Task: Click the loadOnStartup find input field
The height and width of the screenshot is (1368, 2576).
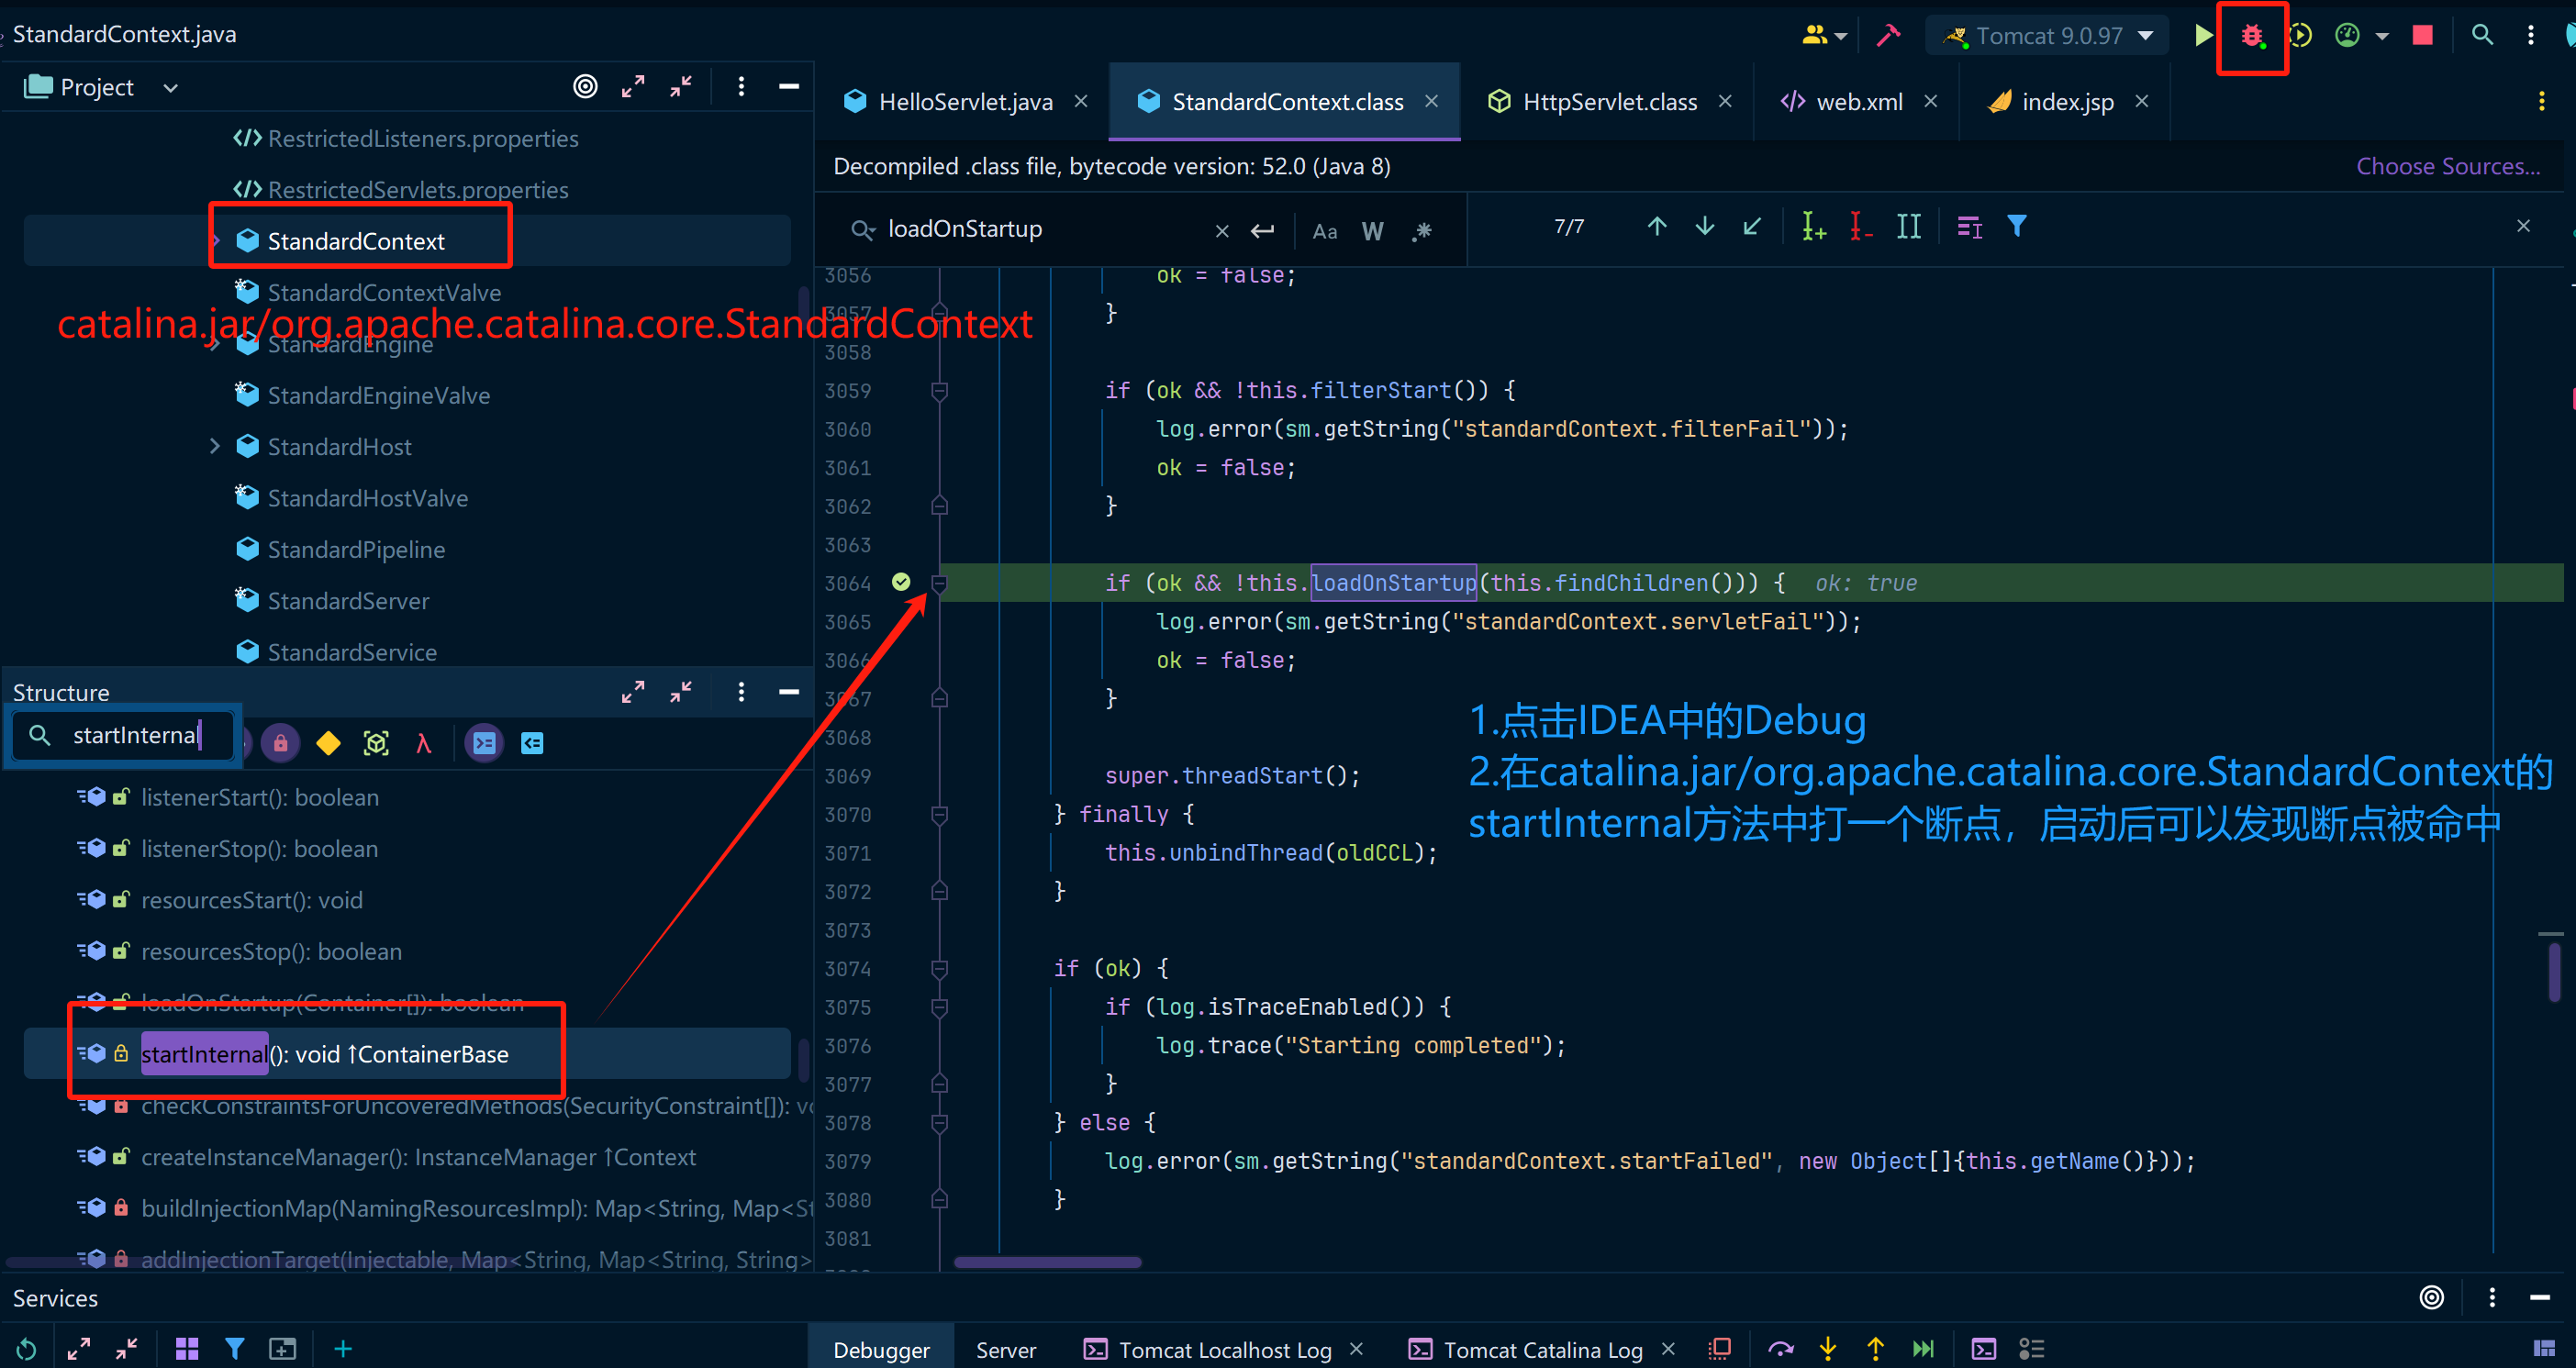Action: point(1040,229)
